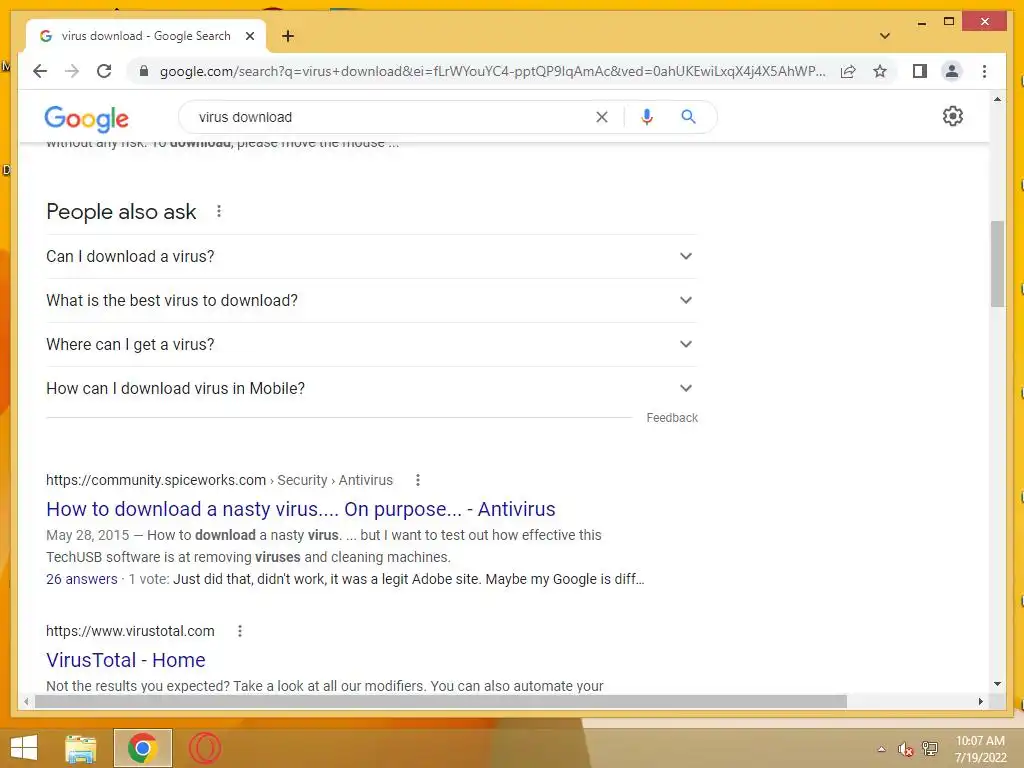Minimize the Chrome window

point(921,22)
